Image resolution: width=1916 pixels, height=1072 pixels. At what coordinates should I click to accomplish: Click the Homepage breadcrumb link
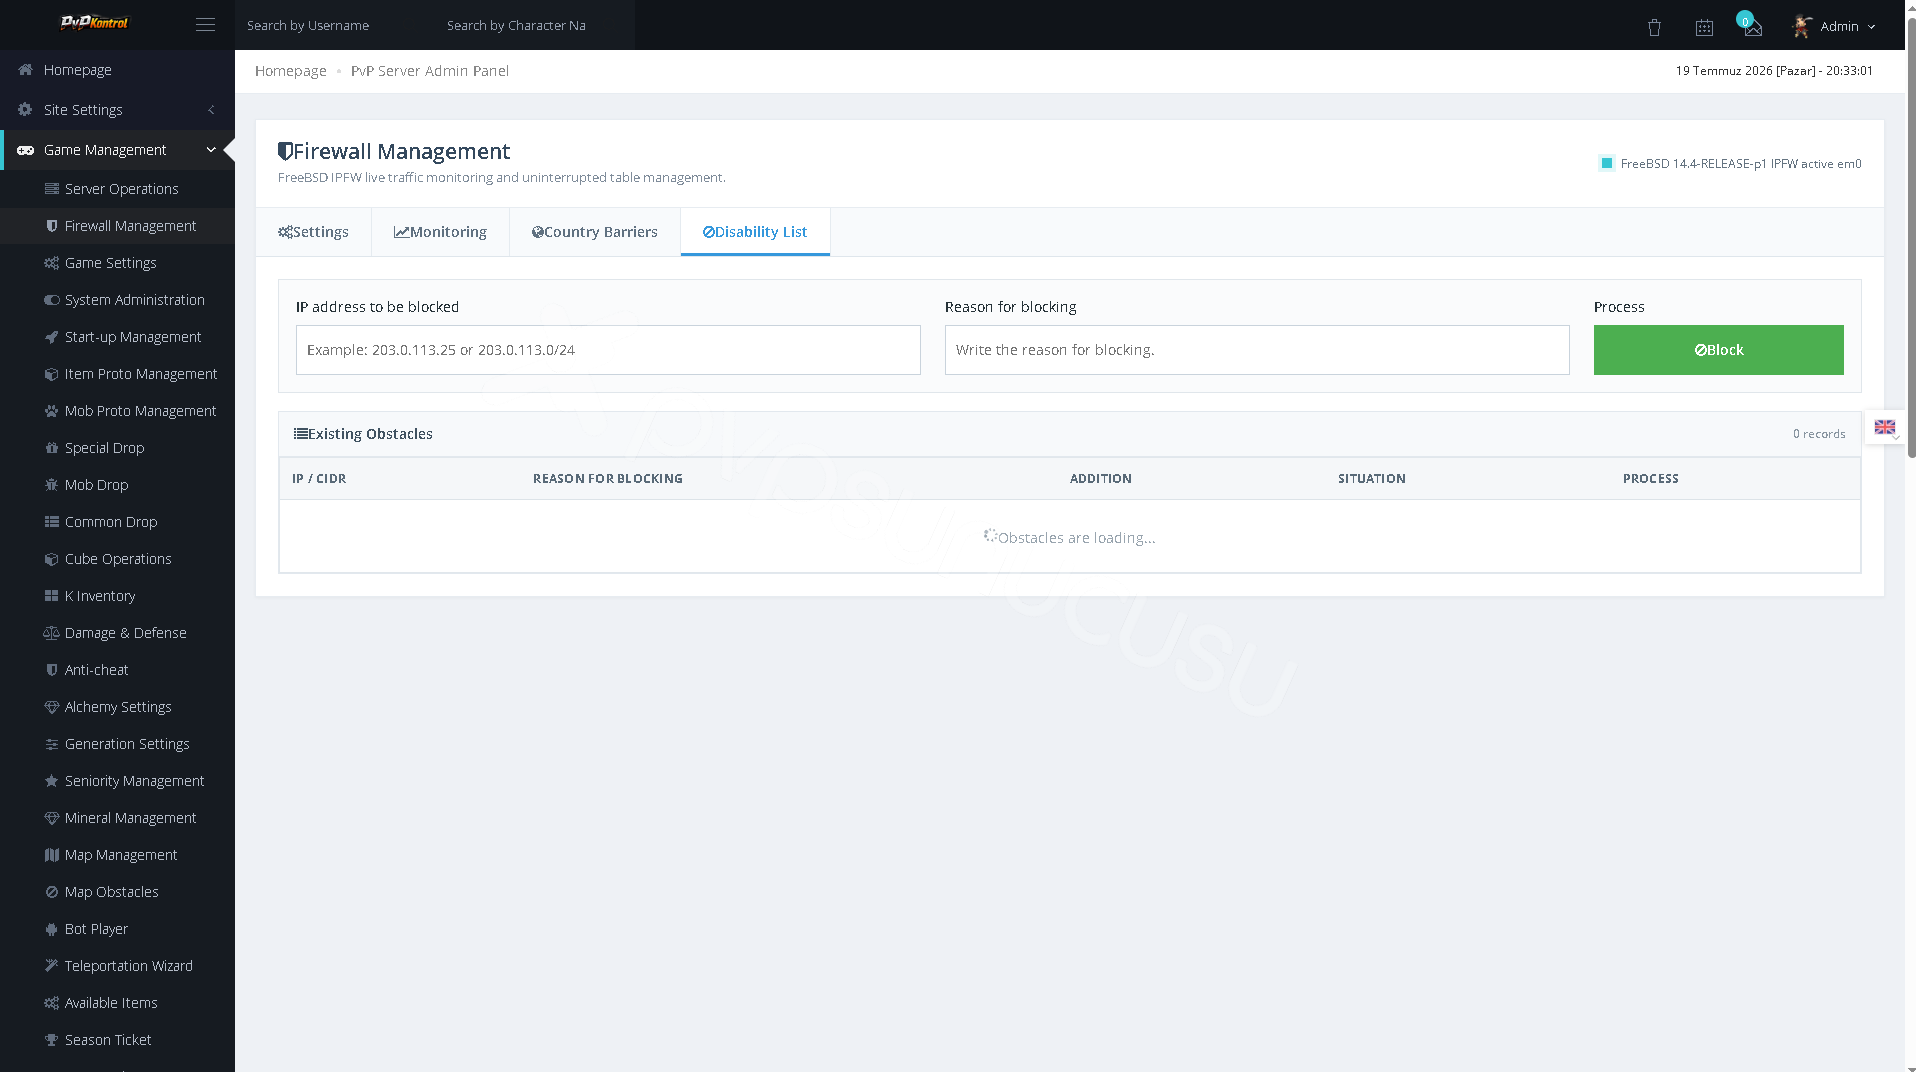point(291,71)
